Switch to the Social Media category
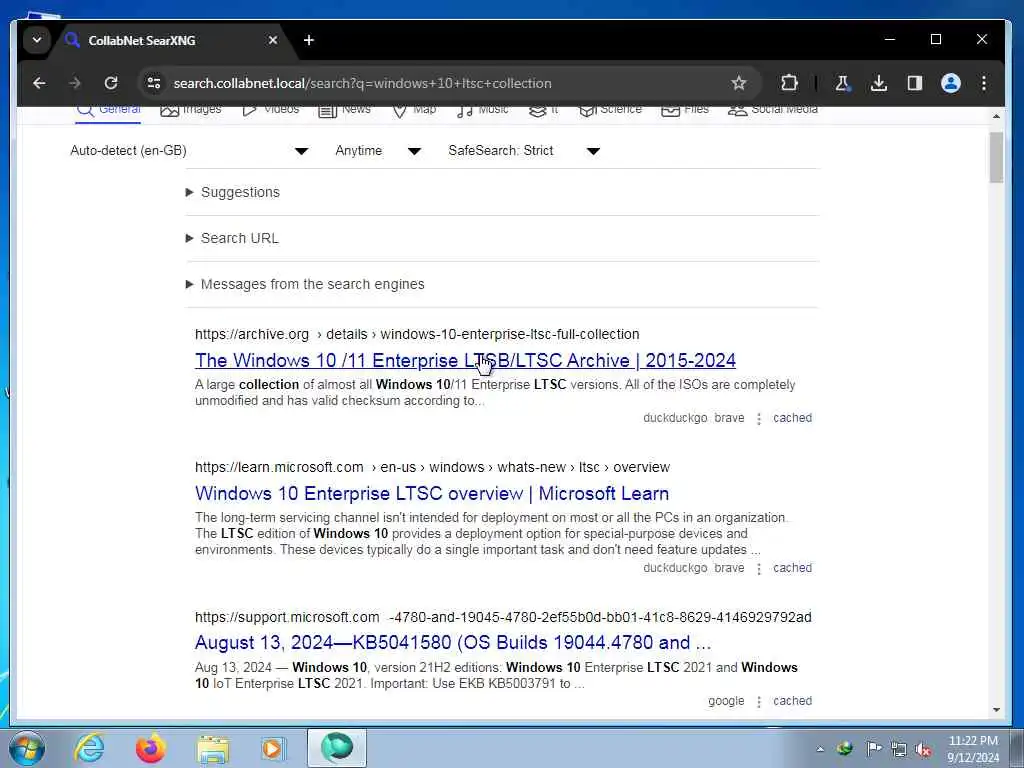This screenshot has height=768, width=1024. point(773,110)
